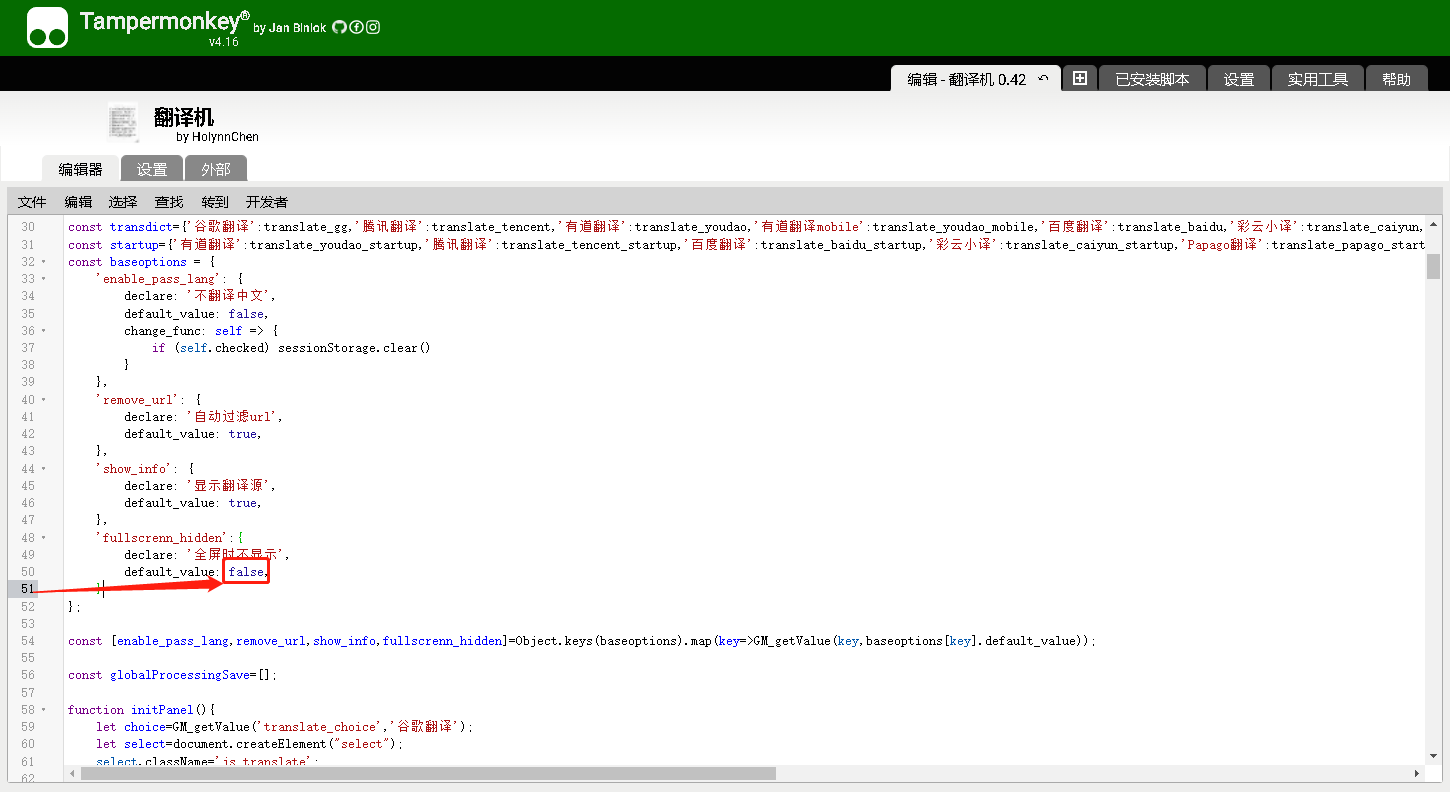Switch to the 已安装脚本 tab
This screenshot has height=792, width=1450.
(1152, 79)
